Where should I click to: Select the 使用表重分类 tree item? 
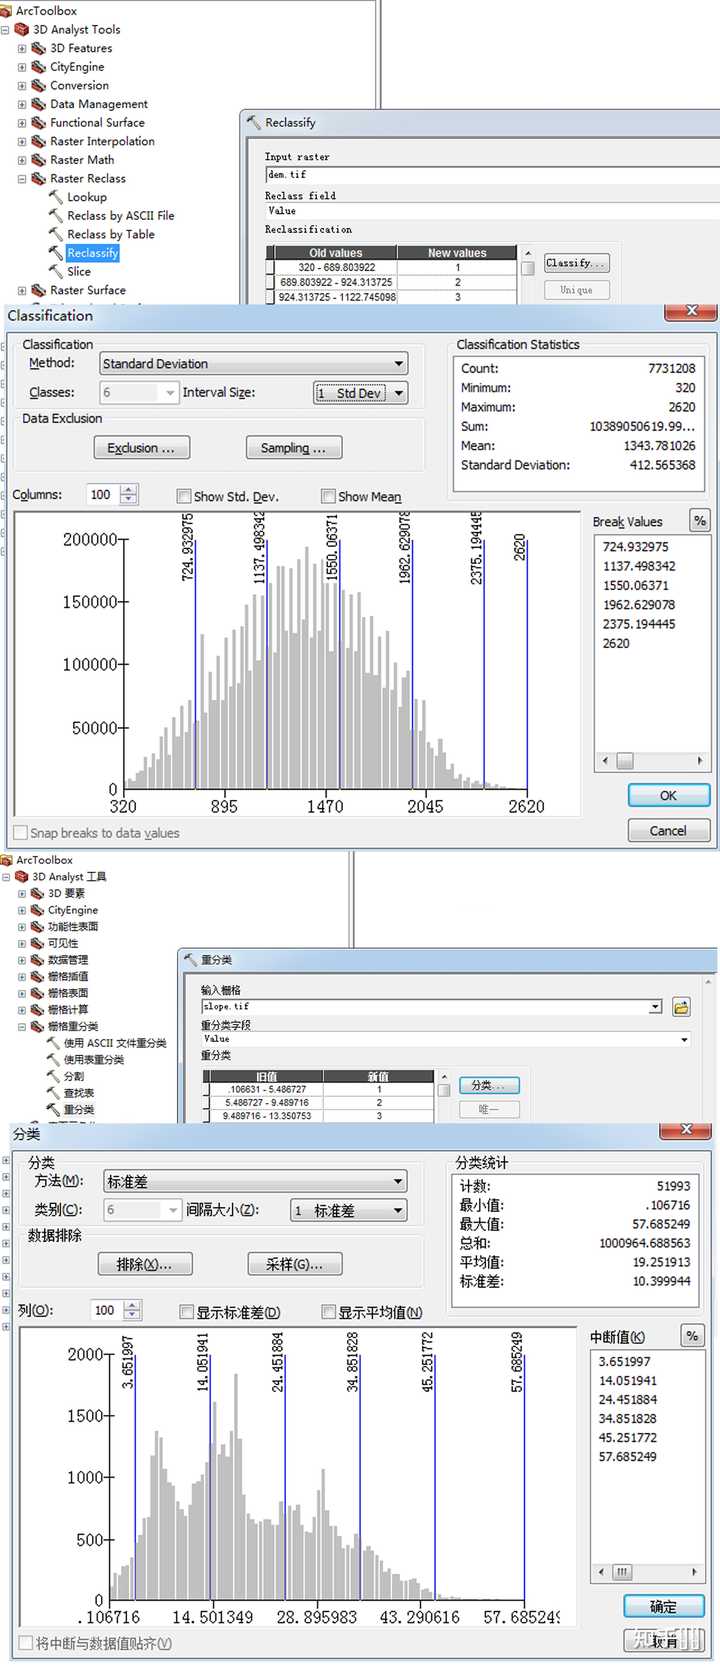coord(94,1060)
